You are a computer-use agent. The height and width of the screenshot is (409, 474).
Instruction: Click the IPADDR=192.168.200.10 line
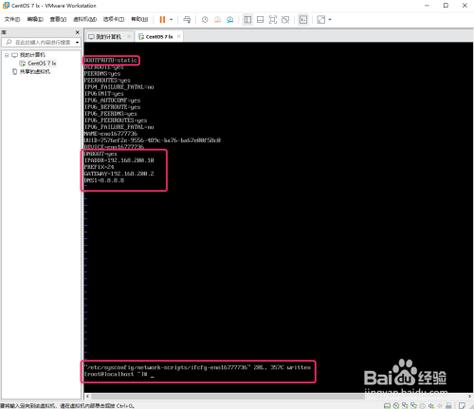pyautogui.click(x=119, y=160)
